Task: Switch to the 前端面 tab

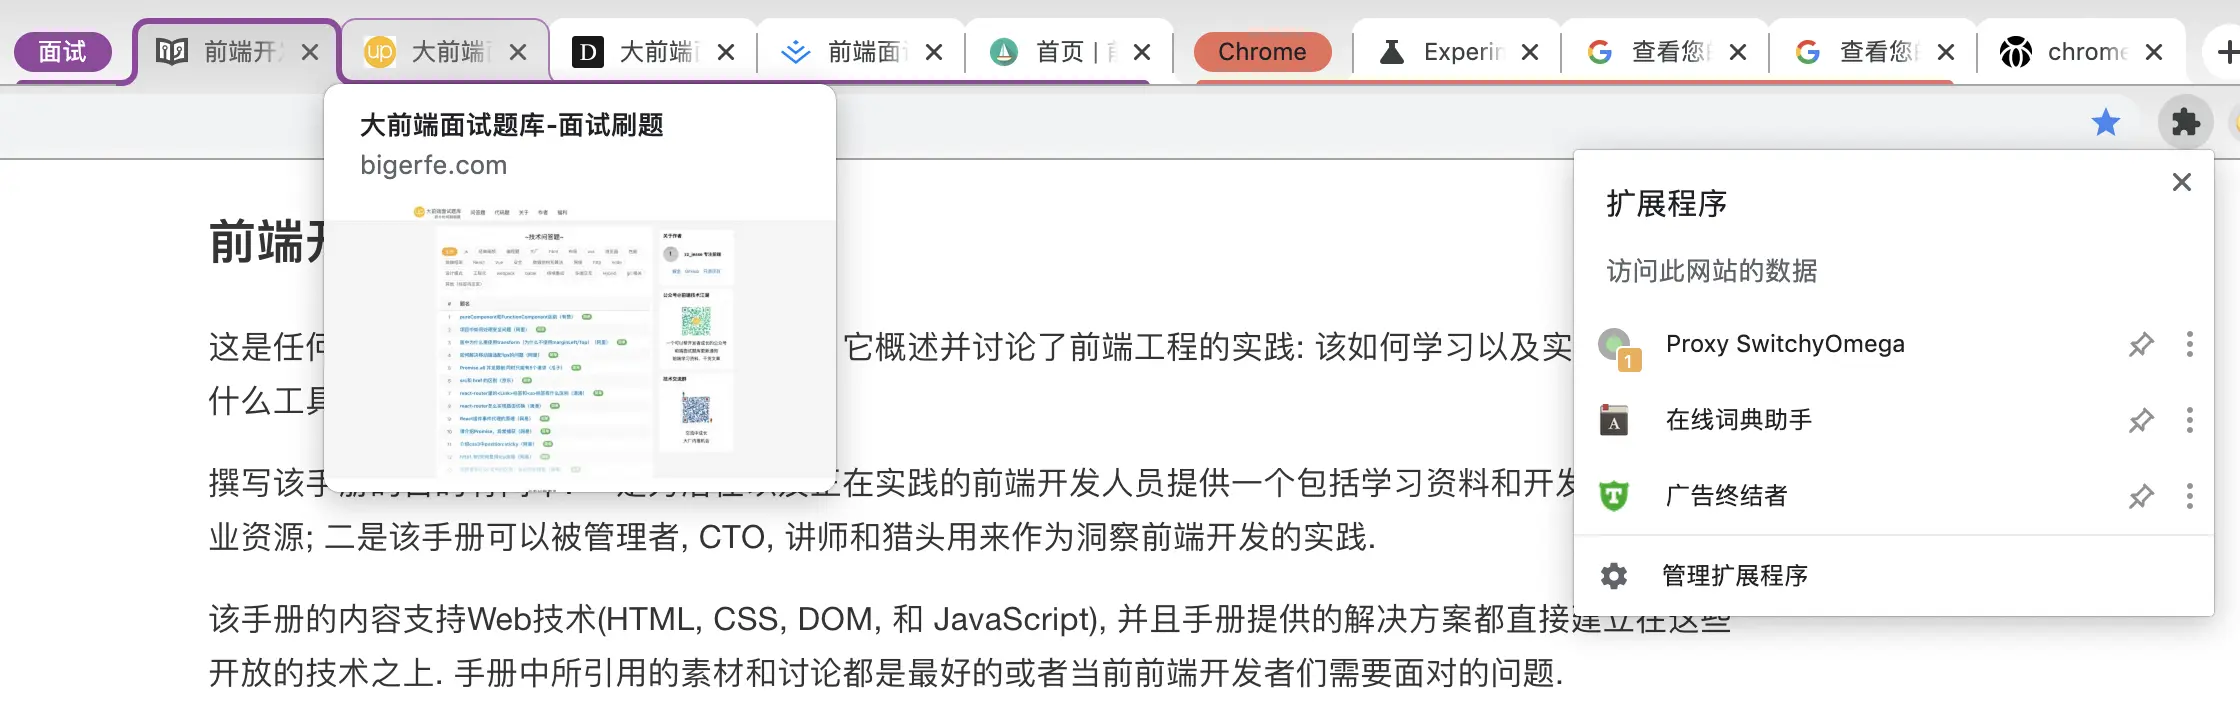Action: 862,52
